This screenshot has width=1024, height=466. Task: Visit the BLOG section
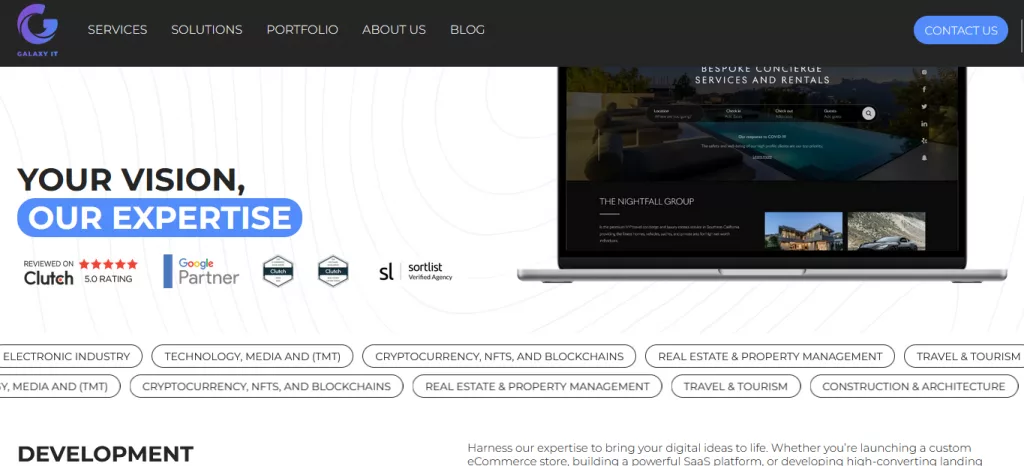coord(468,30)
